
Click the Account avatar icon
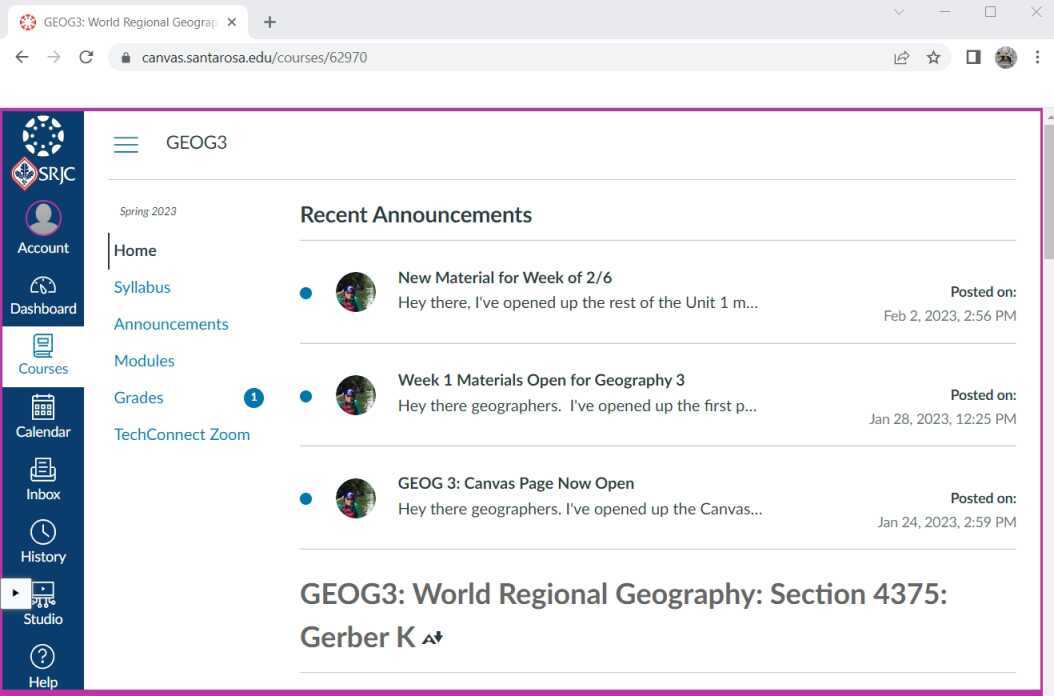click(x=43, y=218)
